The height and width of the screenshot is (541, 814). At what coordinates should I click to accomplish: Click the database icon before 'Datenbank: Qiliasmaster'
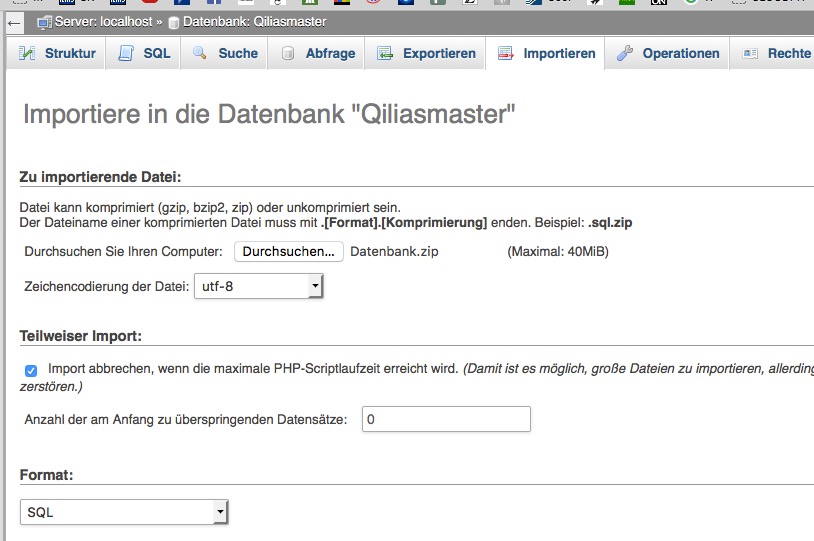(174, 22)
